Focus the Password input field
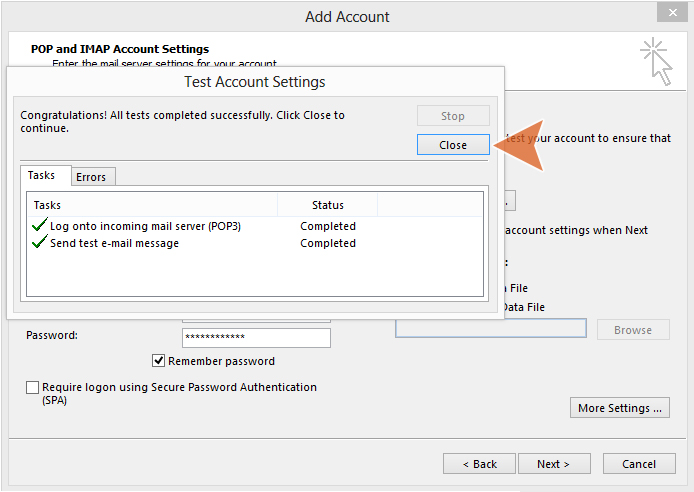 coord(256,337)
